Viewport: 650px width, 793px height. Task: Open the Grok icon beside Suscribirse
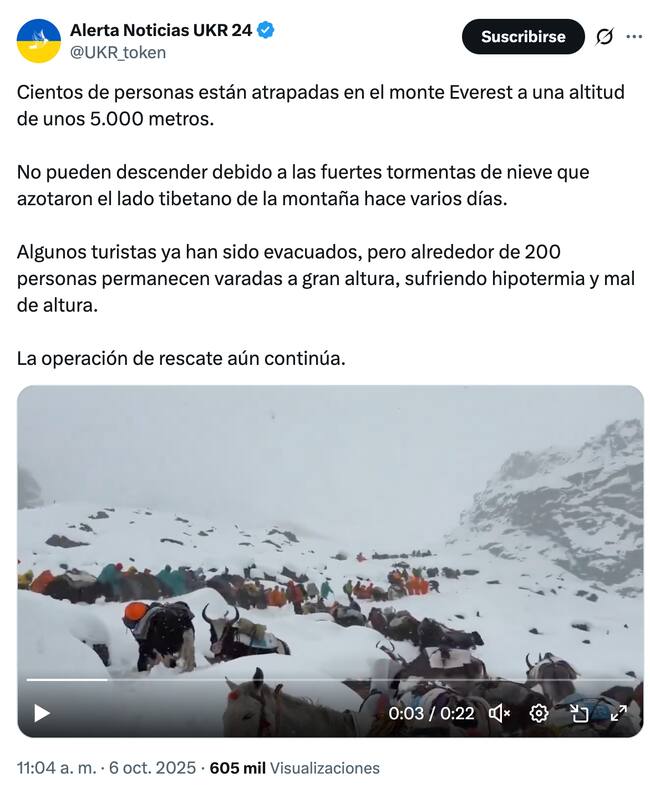tap(604, 37)
